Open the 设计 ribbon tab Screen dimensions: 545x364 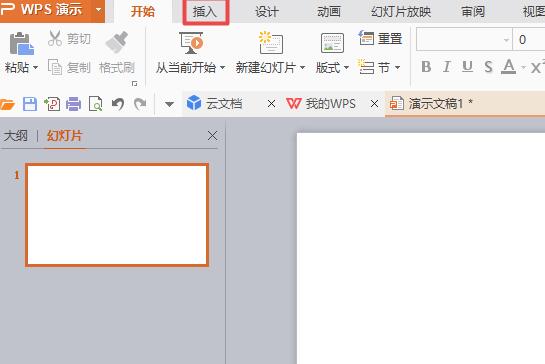(x=267, y=12)
